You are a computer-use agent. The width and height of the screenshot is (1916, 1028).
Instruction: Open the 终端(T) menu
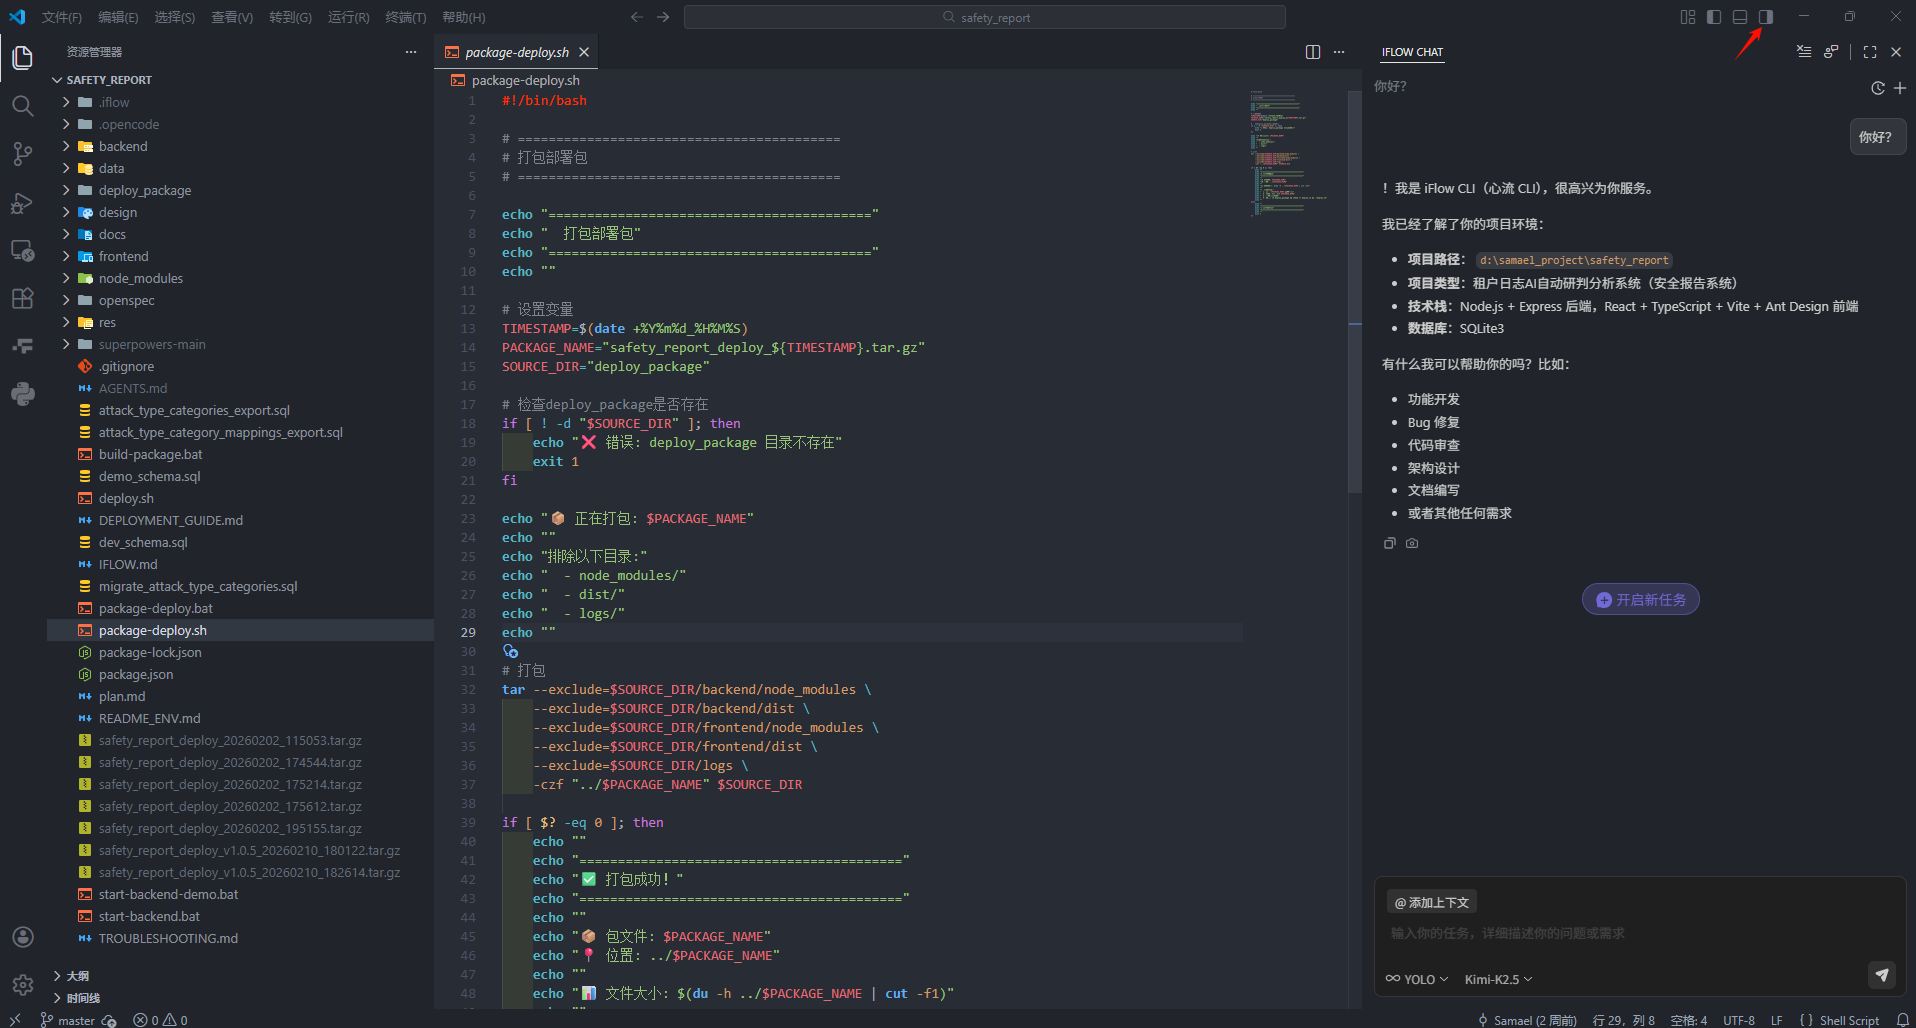[405, 17]
